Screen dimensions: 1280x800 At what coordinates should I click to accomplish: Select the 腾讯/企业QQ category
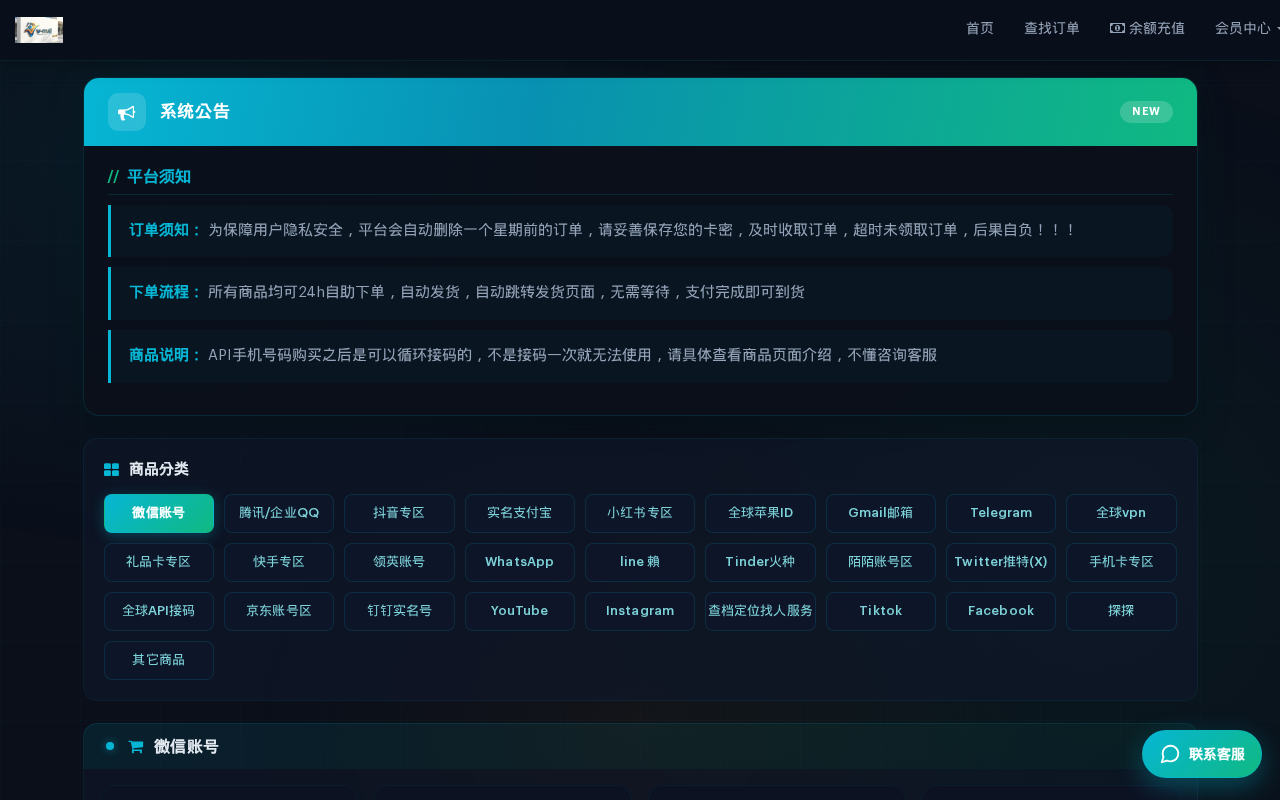(x=279, y=513)
